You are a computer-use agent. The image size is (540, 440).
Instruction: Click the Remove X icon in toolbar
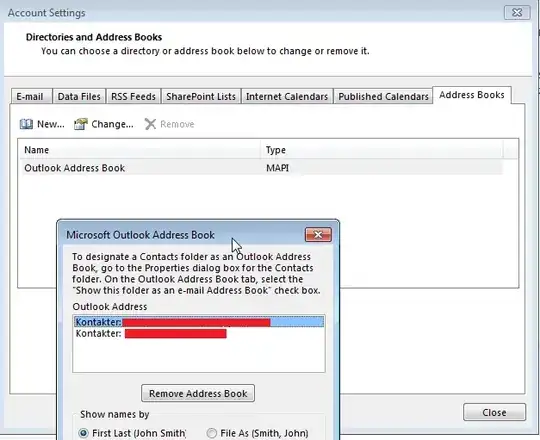tap(150, 124)
